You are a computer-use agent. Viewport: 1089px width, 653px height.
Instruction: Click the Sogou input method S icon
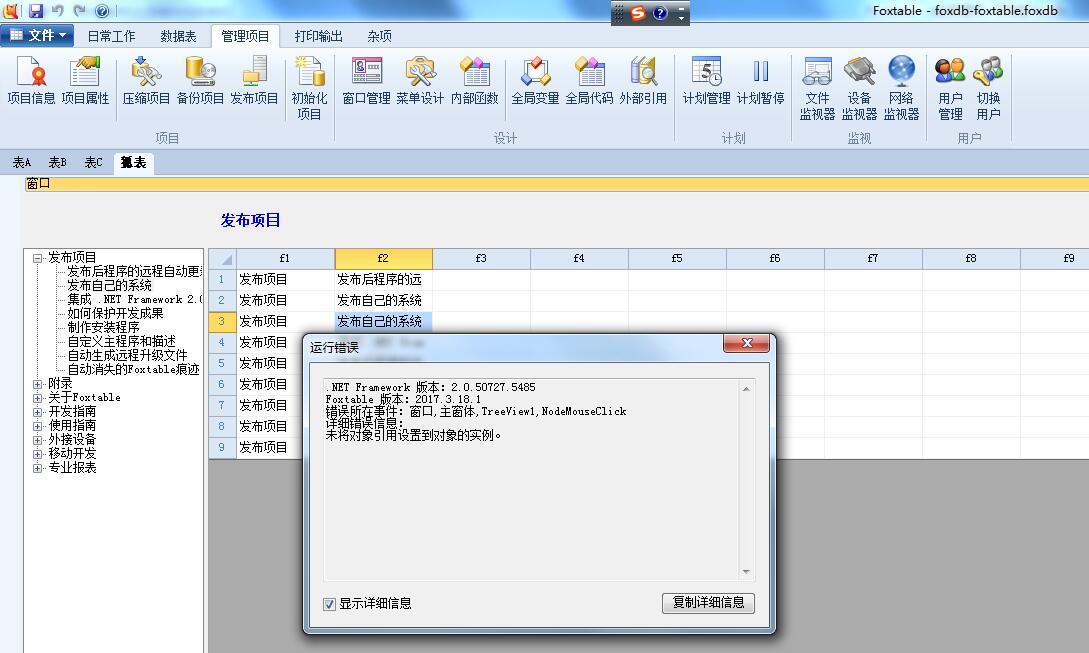point(638,13)
